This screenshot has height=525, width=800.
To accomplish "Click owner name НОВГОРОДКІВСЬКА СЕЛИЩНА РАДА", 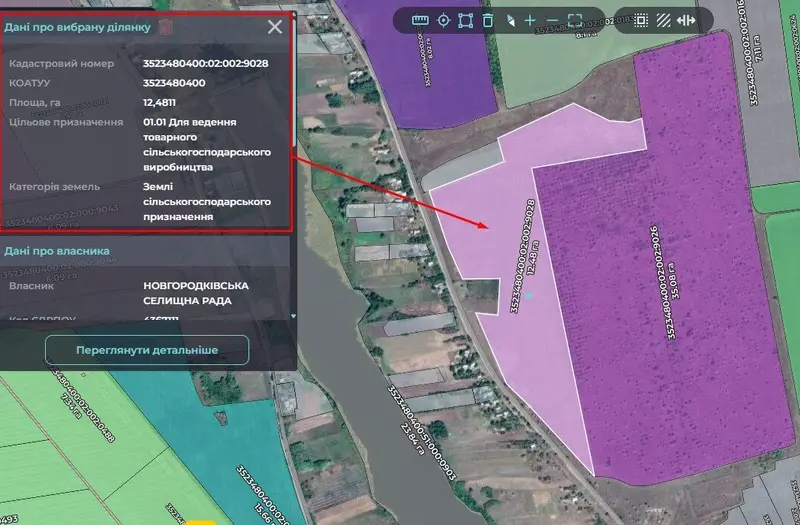I will coord(196,293).
